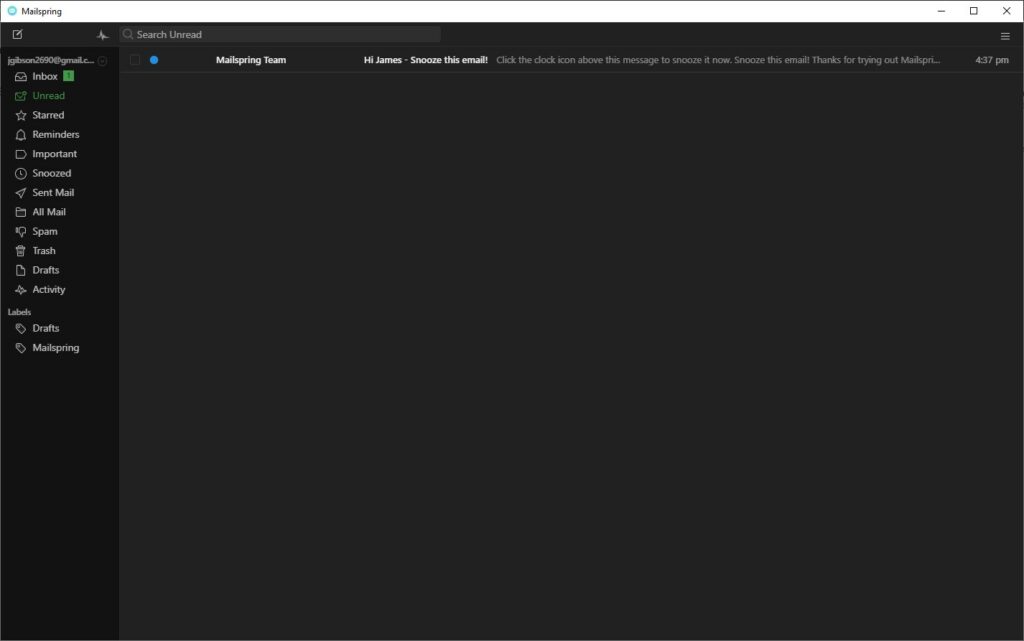Click the 4:37 pm timestamp
The height and width of the screenshot is (641, 1024).
pos(991,60)
